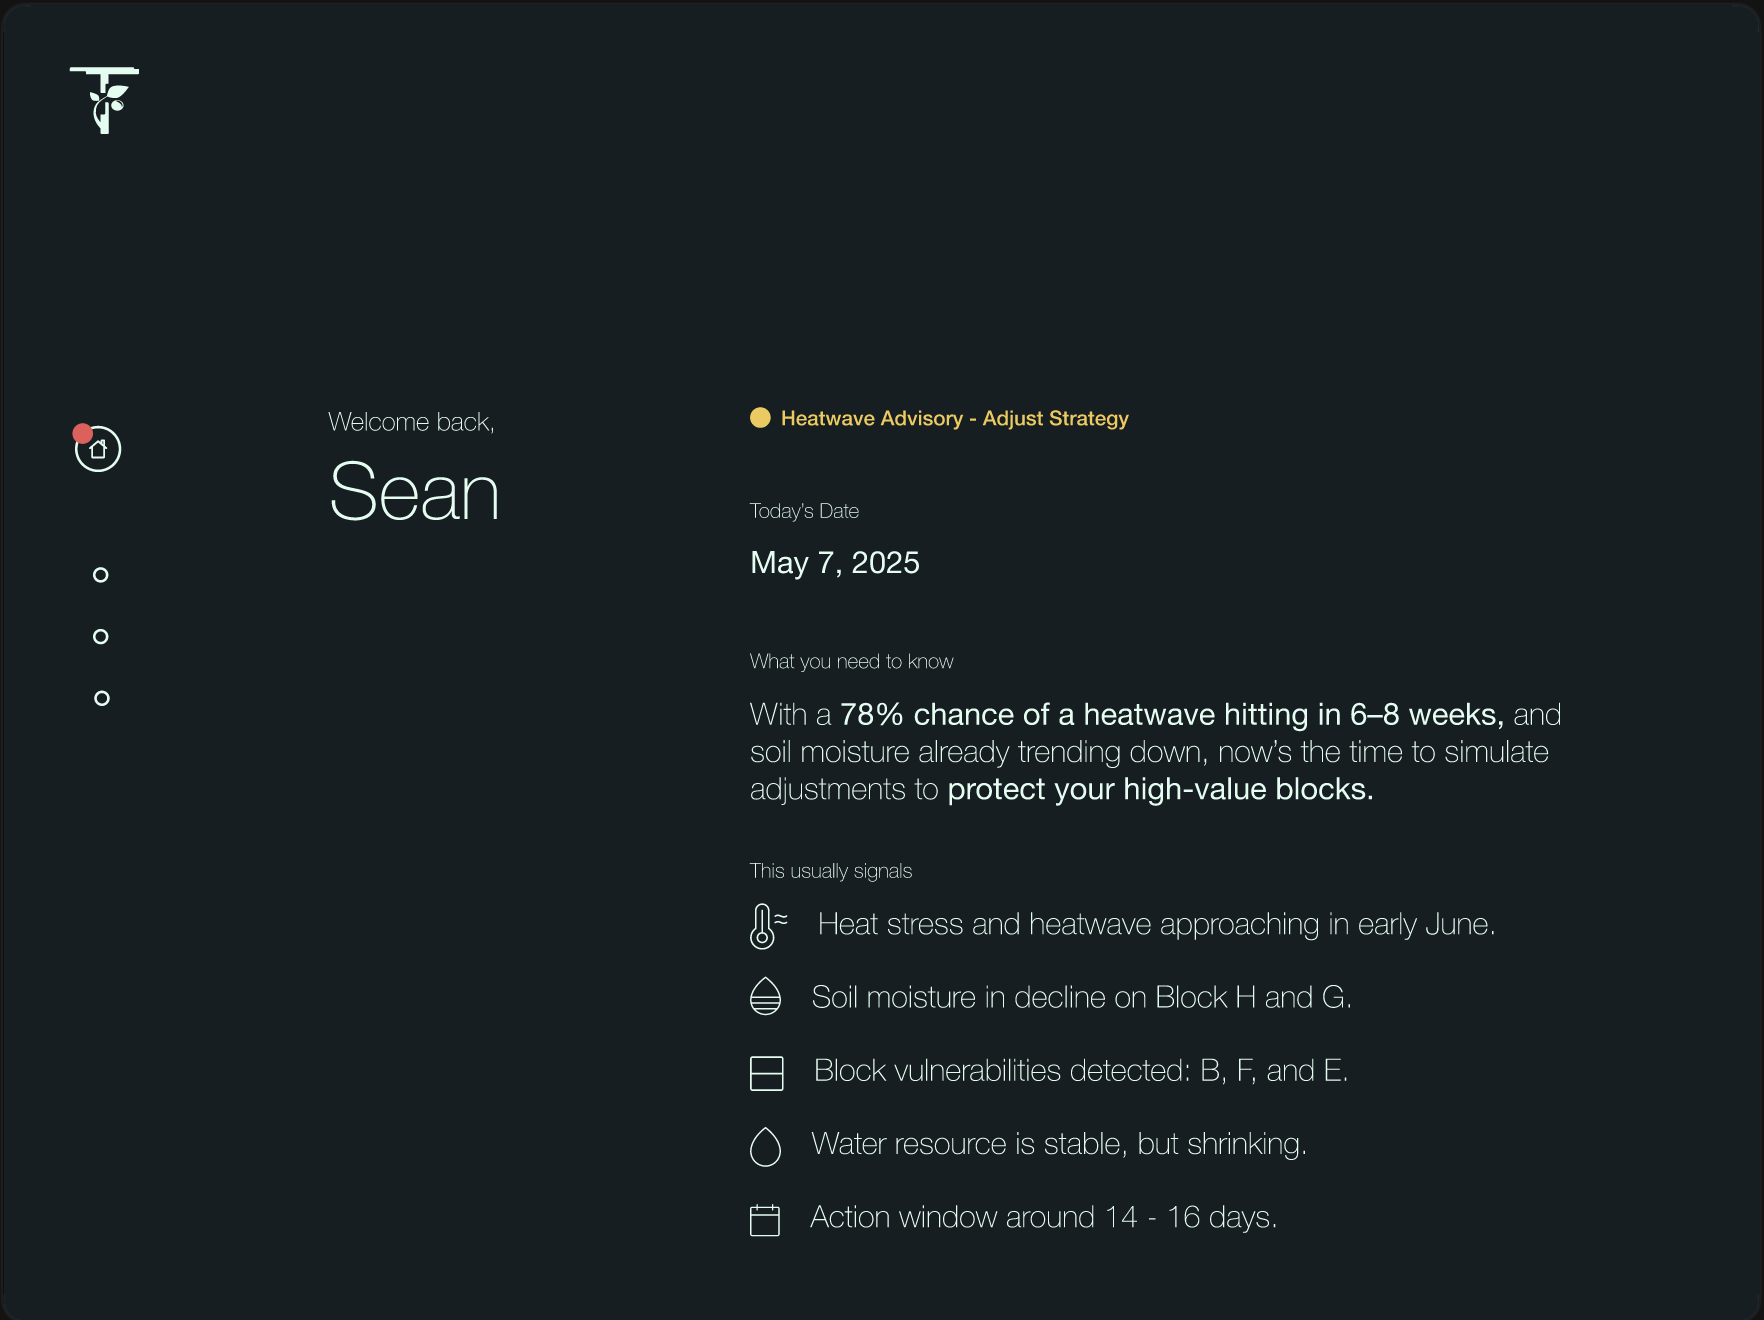The image size is (1764, 1320).
Task: Open Heatwave Advisory - Adjust Strategy link
Action: point(954,418)
